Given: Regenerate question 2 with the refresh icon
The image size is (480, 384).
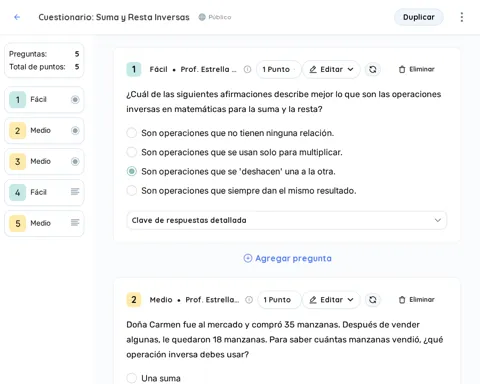Looking at the screenshot, I should (x=373, y=300).
